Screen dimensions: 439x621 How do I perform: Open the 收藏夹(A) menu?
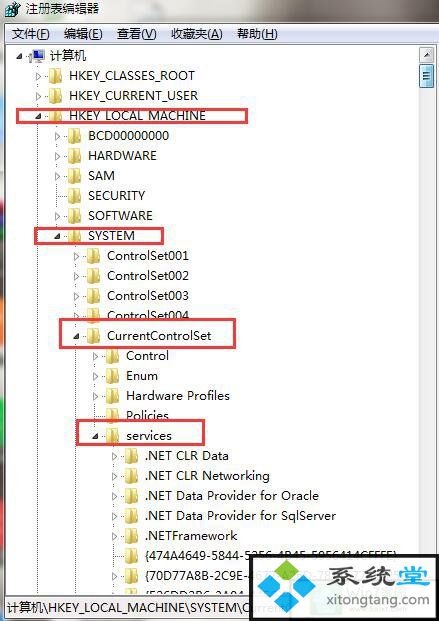tap(197, 34)
